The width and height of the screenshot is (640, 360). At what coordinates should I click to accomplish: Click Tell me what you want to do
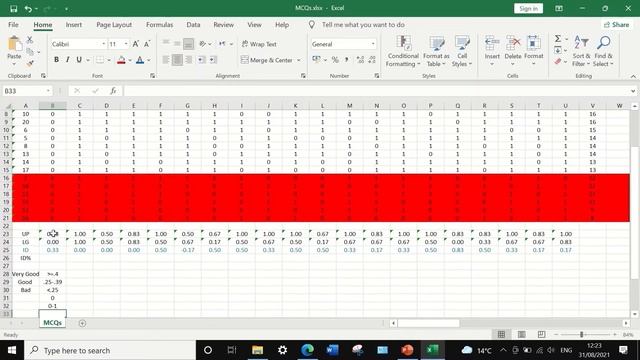(x=363, y=24)
